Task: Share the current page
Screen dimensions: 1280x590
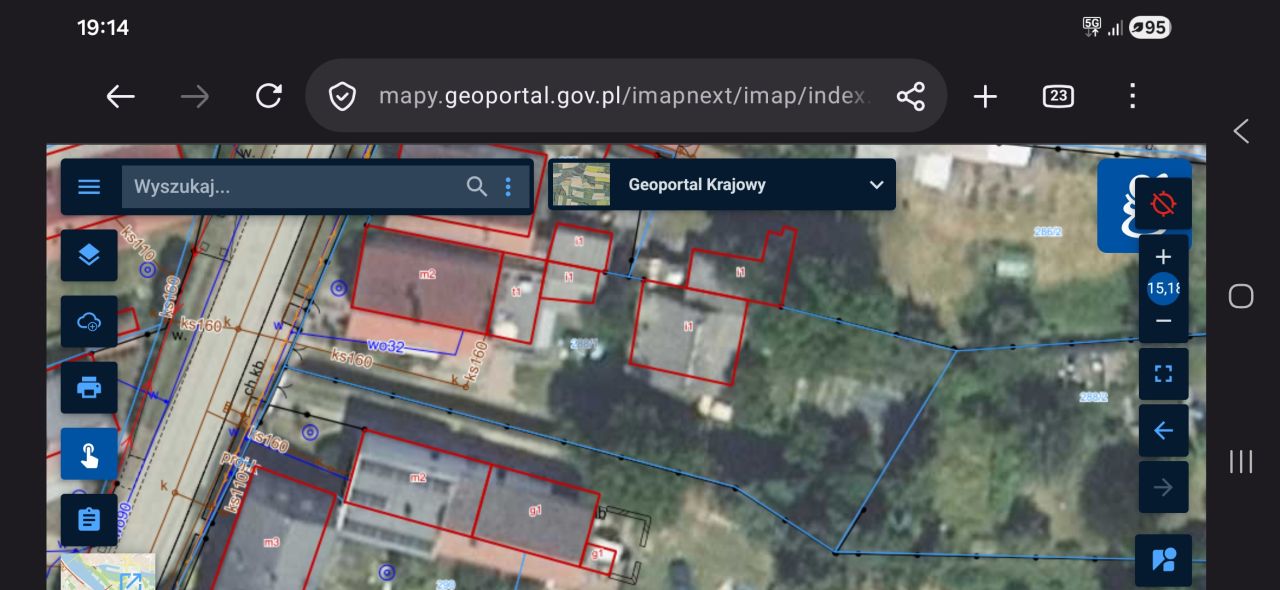Action: click(x=910, y=96)
